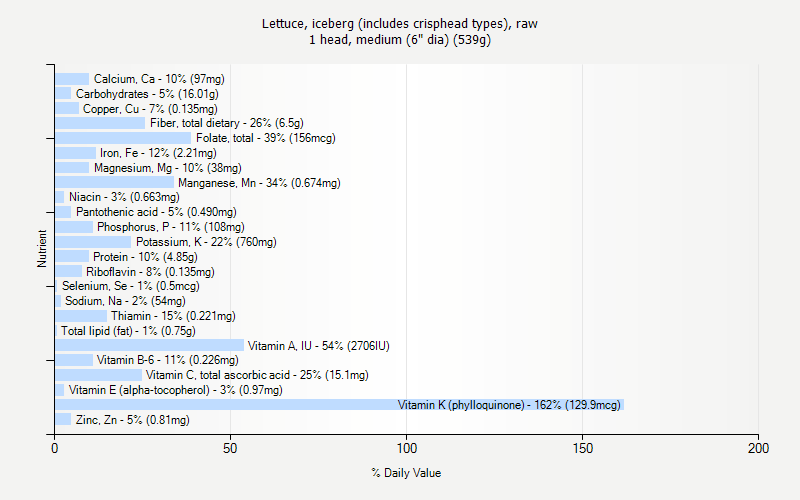The width and height of the screenshot is (800, 500).
Task: Click the Thiamin - 15% (0.221mg) label
Action: click(x=173, y=316)
